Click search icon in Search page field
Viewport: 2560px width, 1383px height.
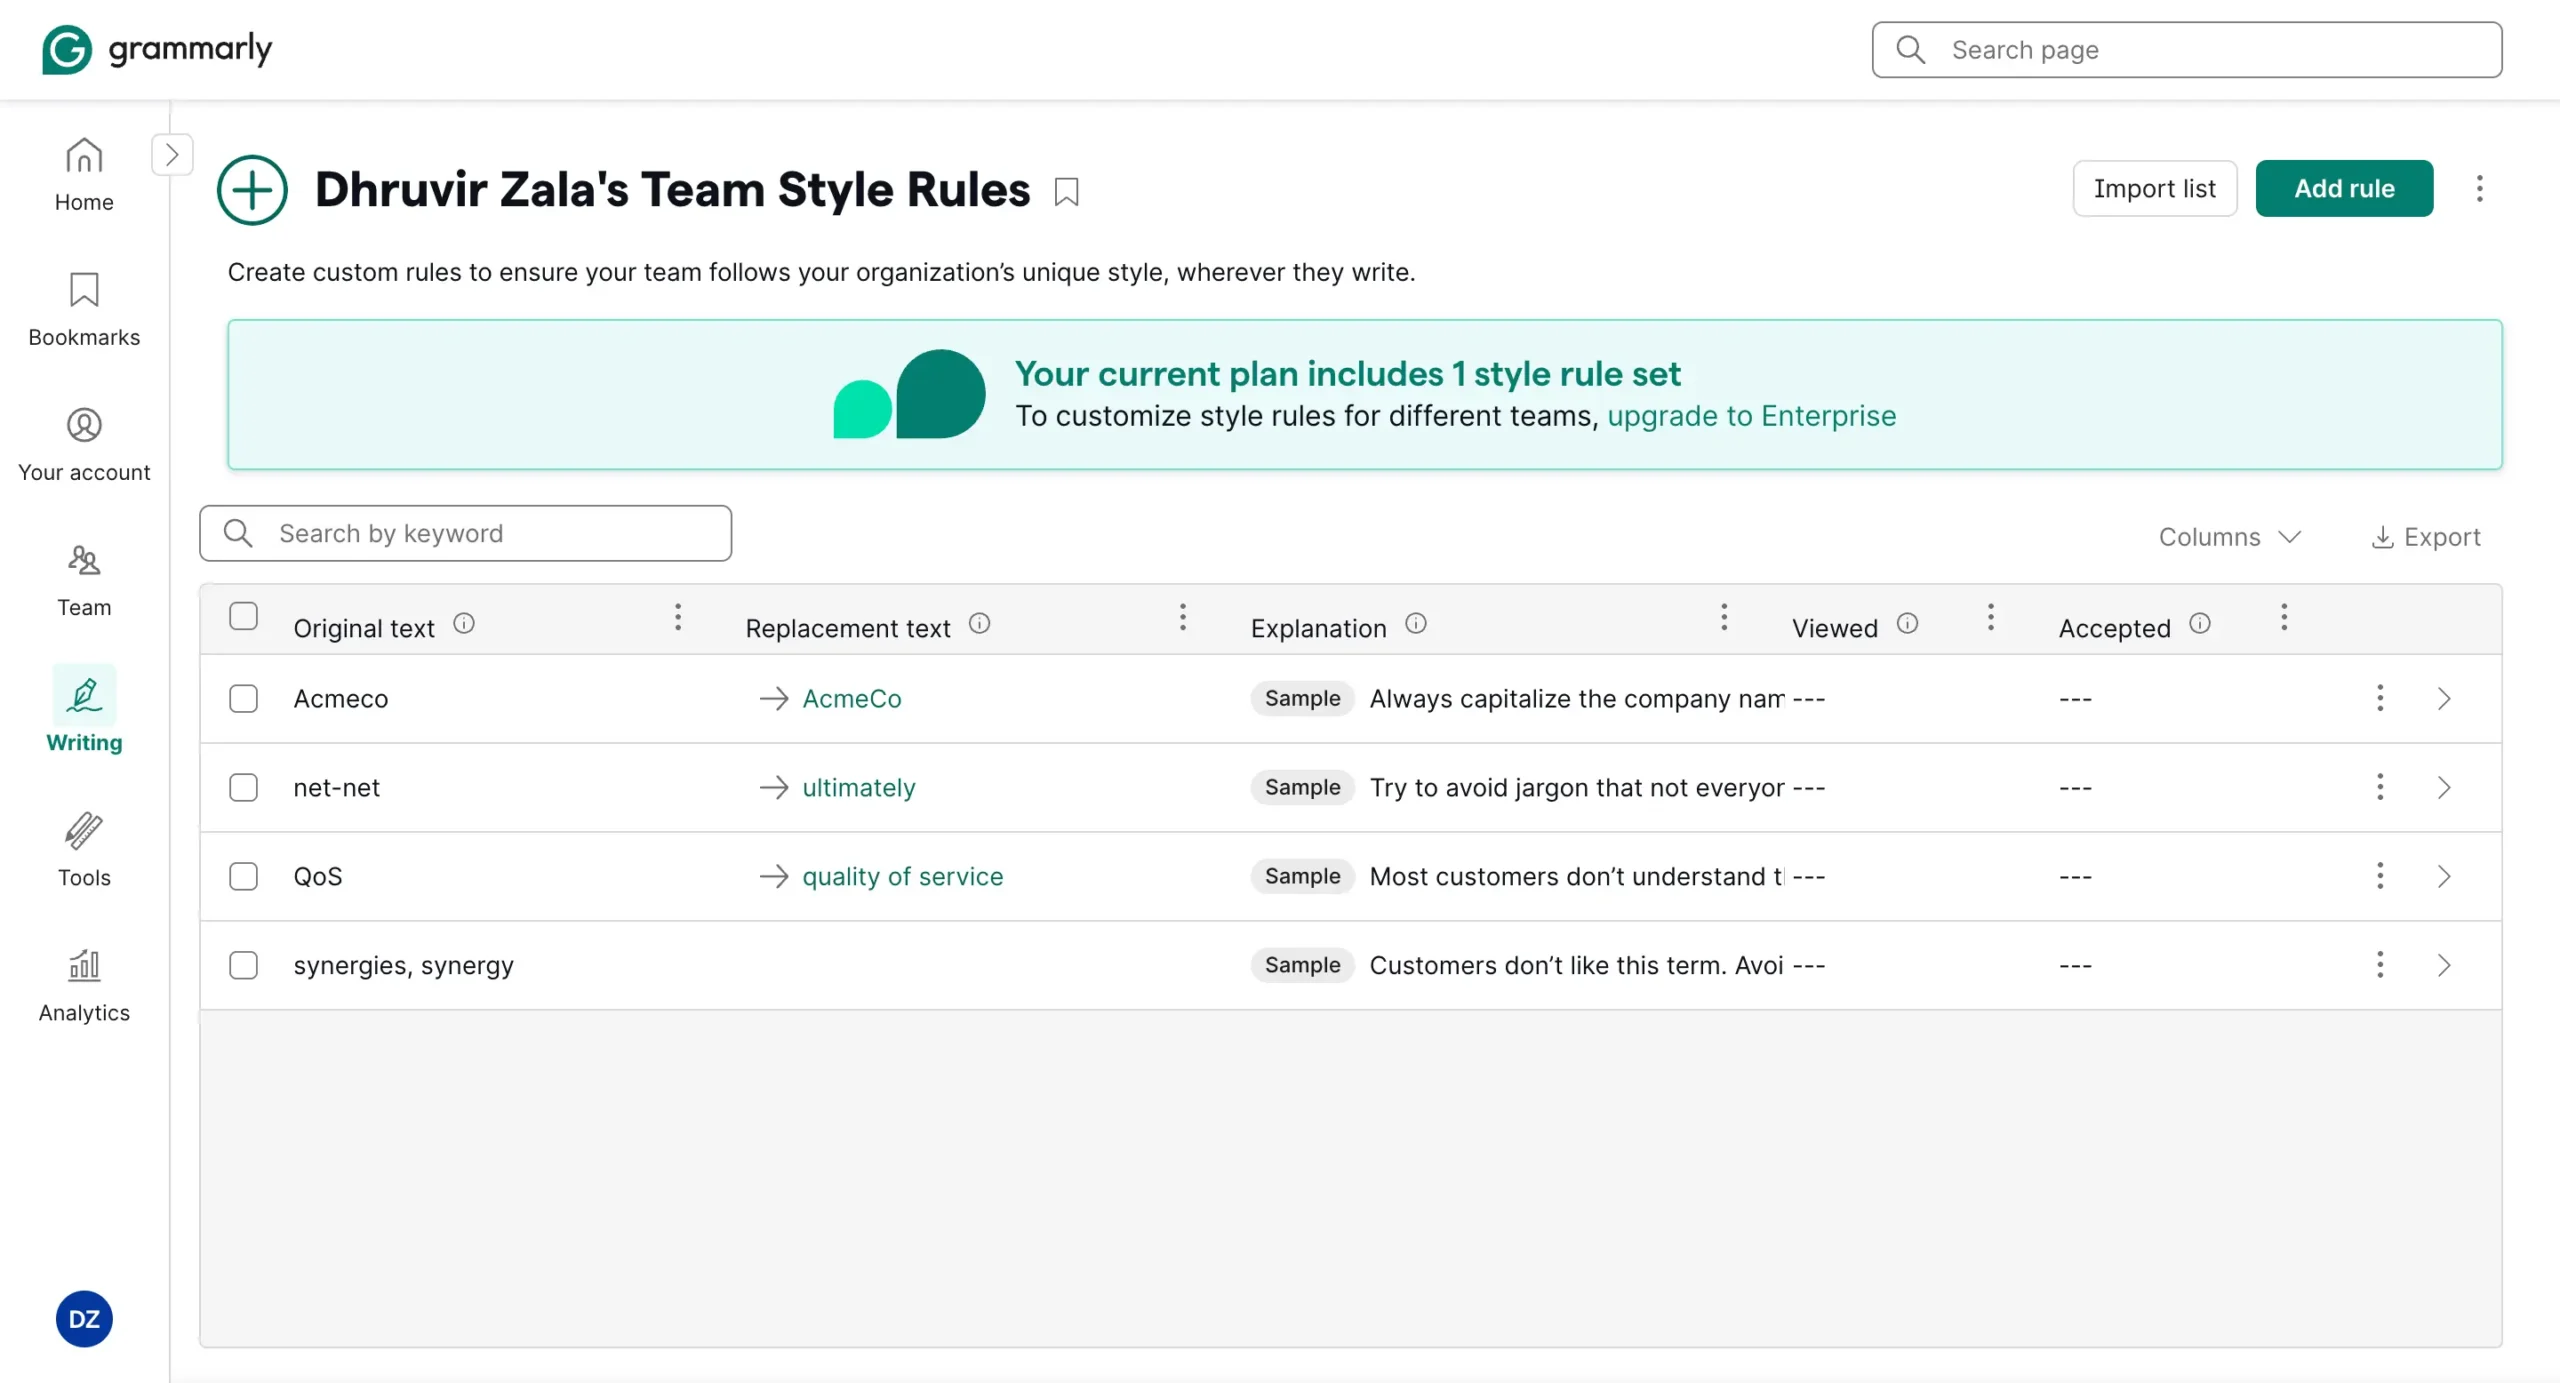click(x=1911, y=49)
